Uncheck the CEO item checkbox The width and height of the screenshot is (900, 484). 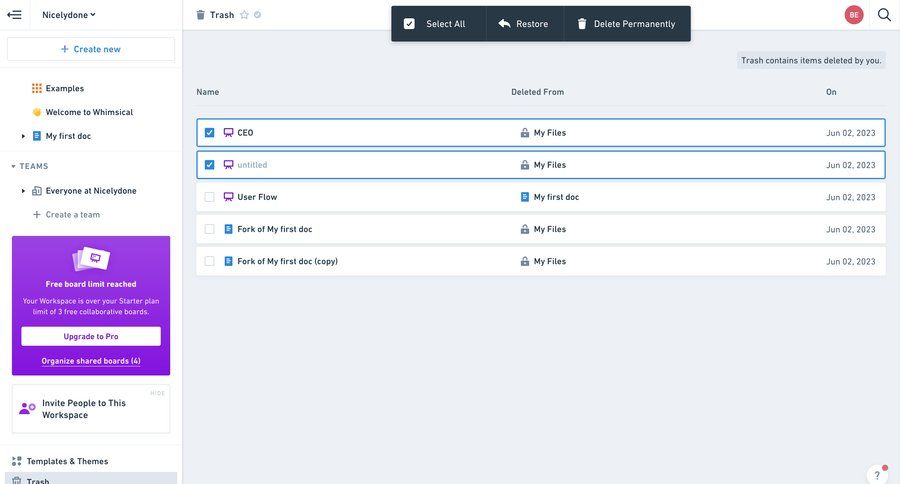pos(209,133)
